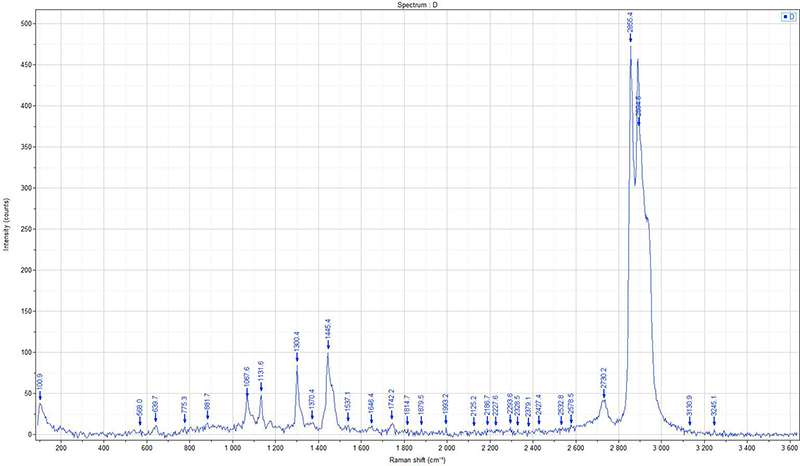Click the 3130.9 peak marker
This screenshot has width=800, height=466.
[x=690, y=420]
